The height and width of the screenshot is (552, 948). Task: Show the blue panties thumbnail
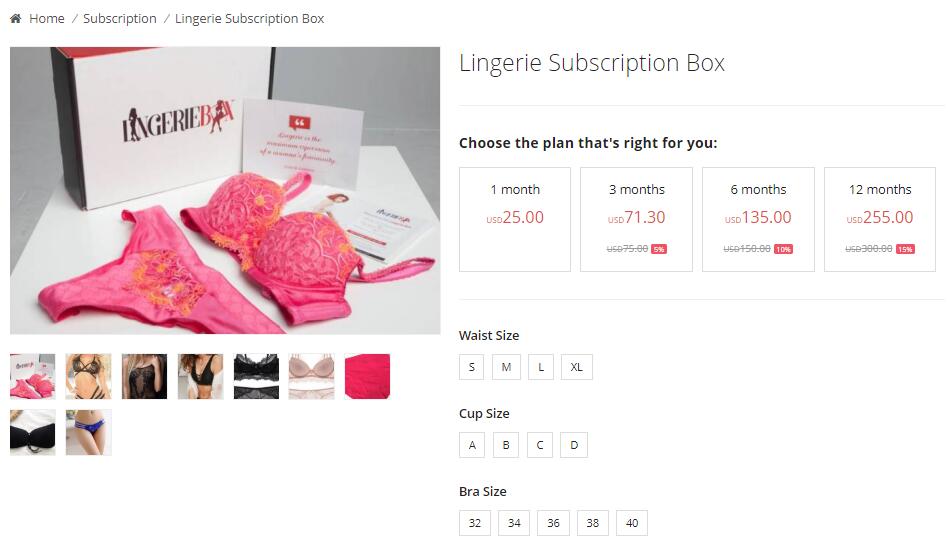click(88, 432)
